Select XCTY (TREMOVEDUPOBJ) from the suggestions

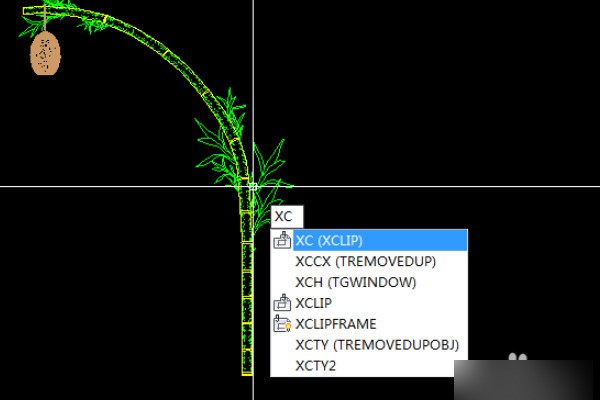(376, 345)
